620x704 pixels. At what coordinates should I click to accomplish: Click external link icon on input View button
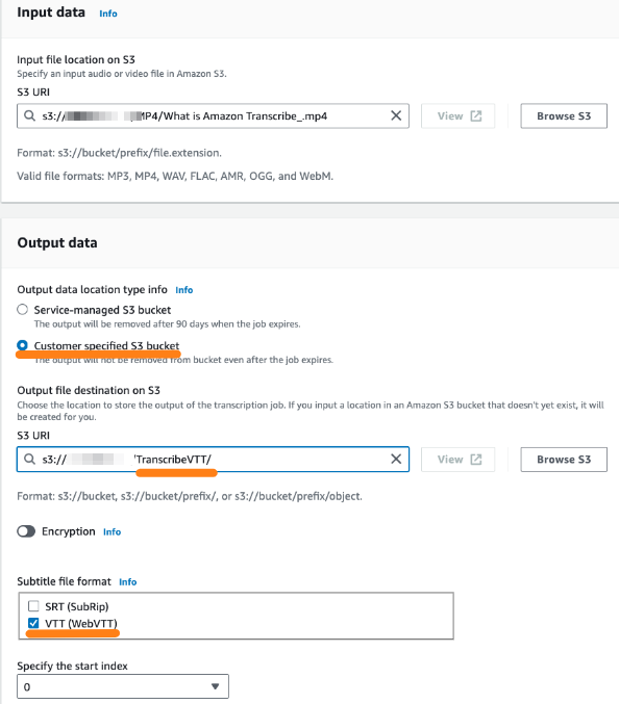[x=476, y=116]
